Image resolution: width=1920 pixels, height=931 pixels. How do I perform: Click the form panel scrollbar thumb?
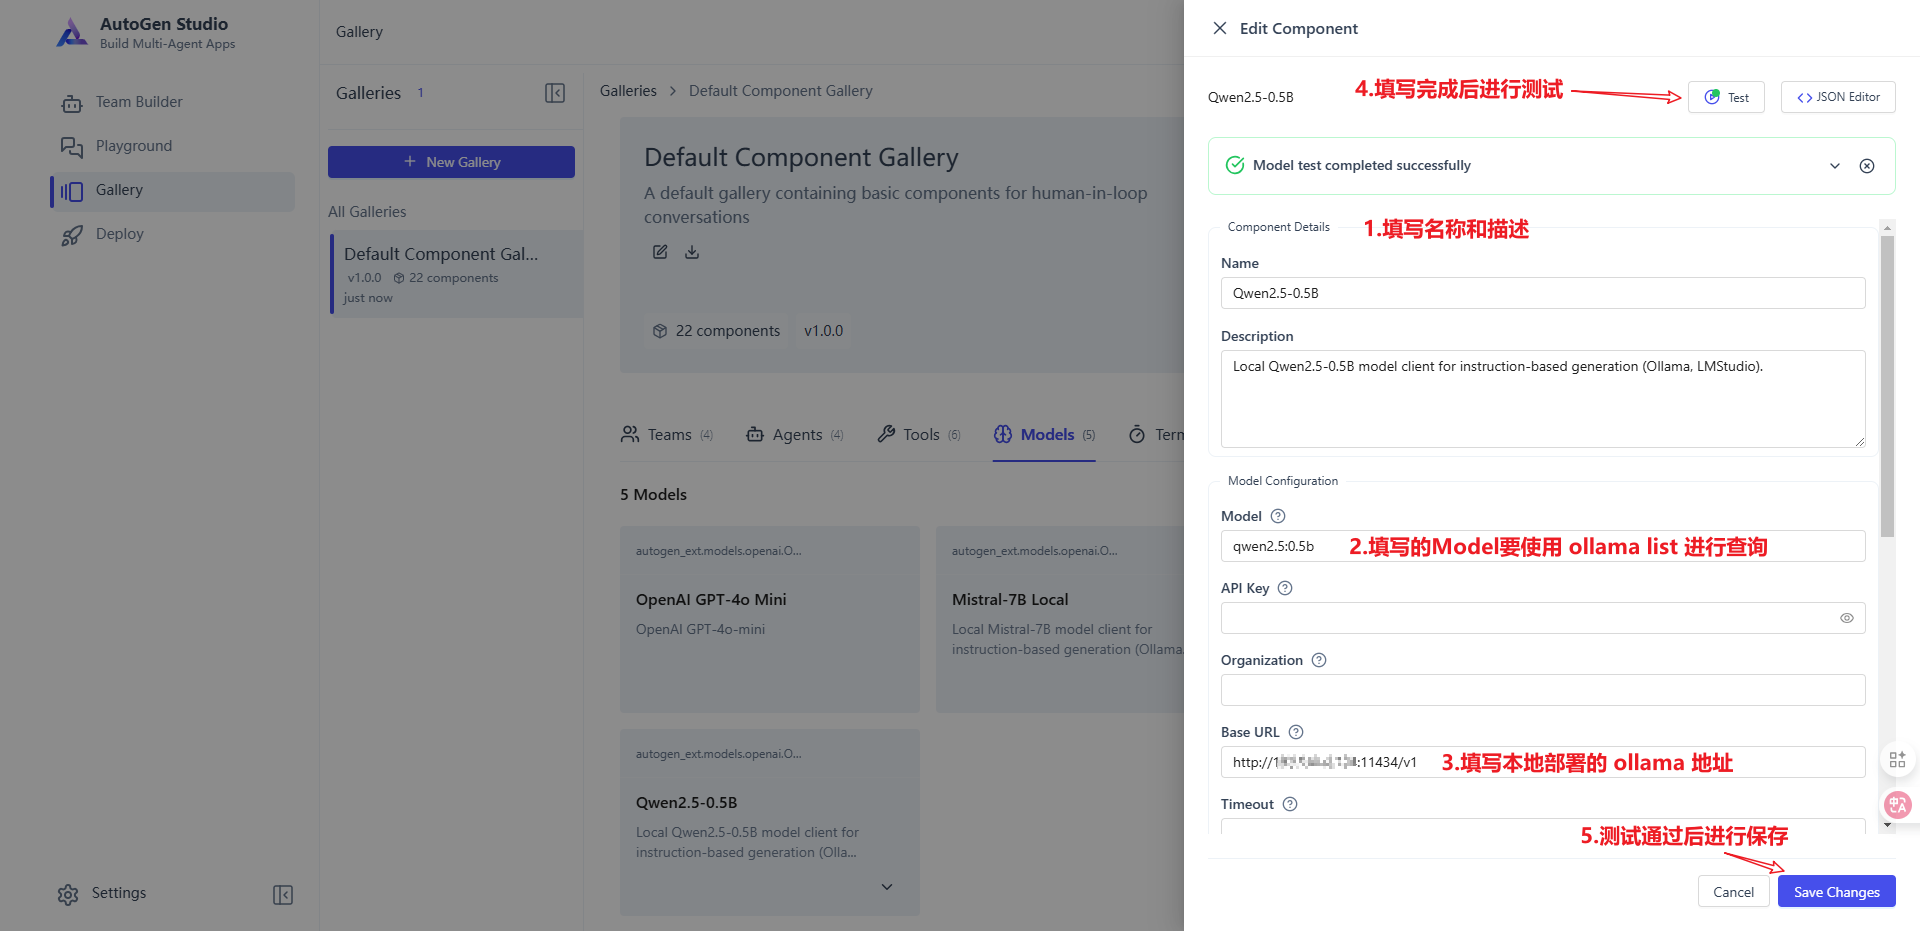(1887, 386)
